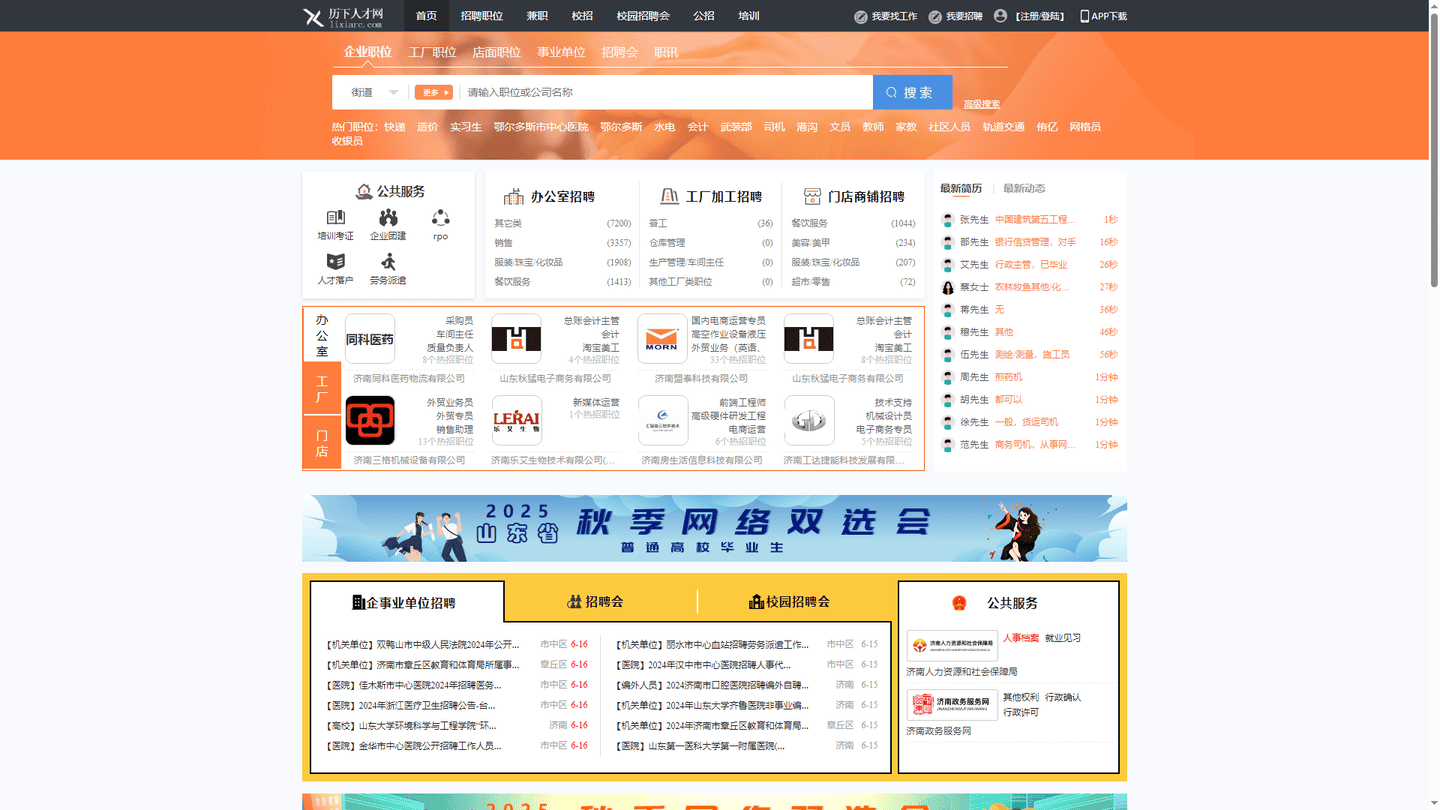Screen dimensions: 1440x810
Task: Select the 事业单位 search tab
Action: 561,52
